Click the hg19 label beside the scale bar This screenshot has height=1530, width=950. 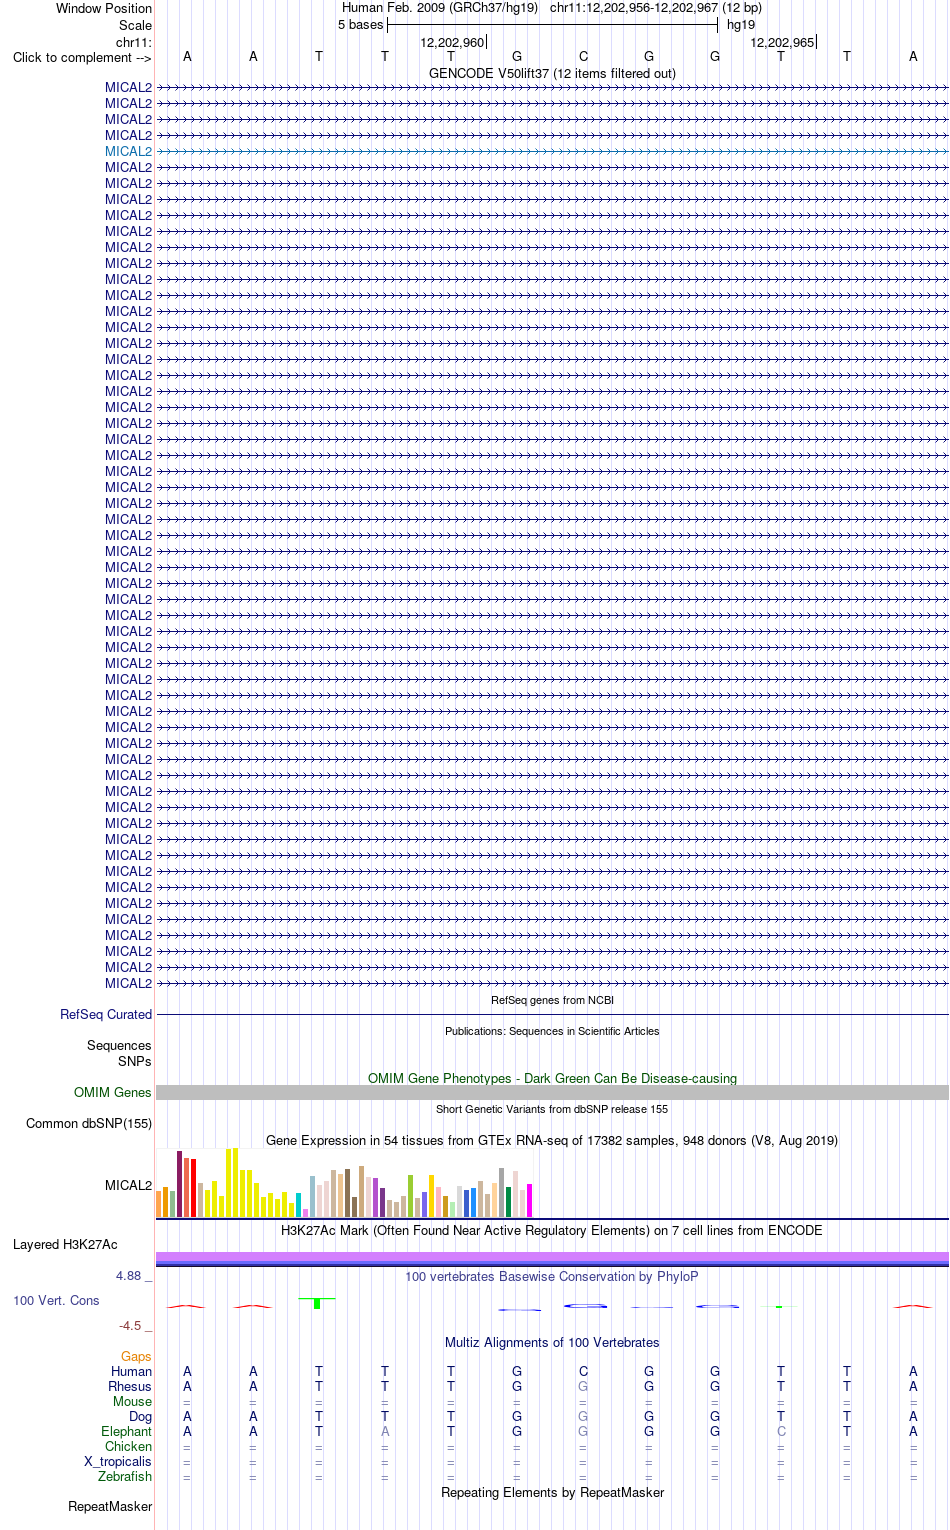(x=741, y=24)
